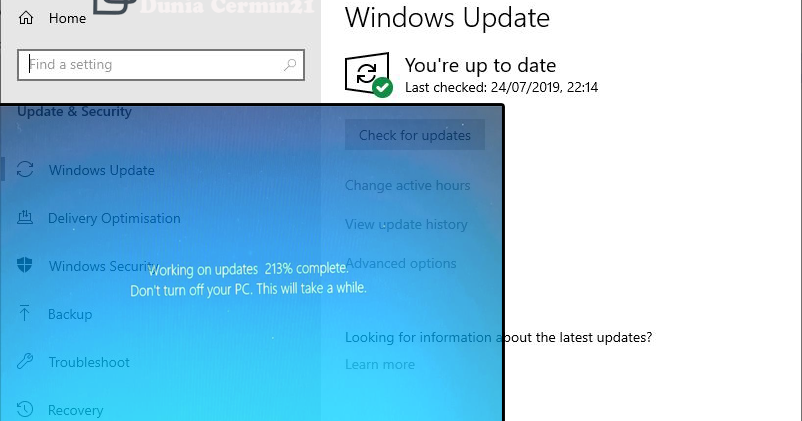Click the Windows Security shield icon

[x=25, y=265]
